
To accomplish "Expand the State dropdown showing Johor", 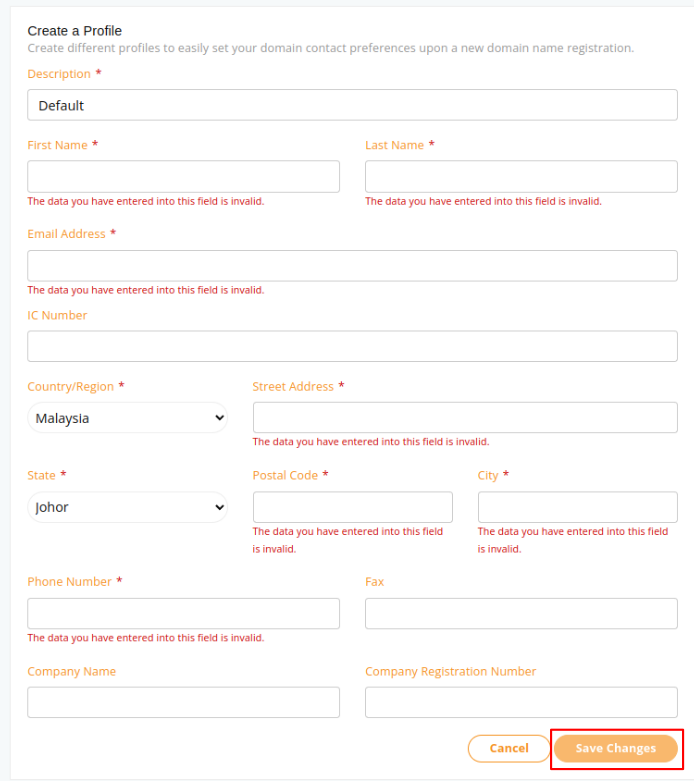I will 128,507.
